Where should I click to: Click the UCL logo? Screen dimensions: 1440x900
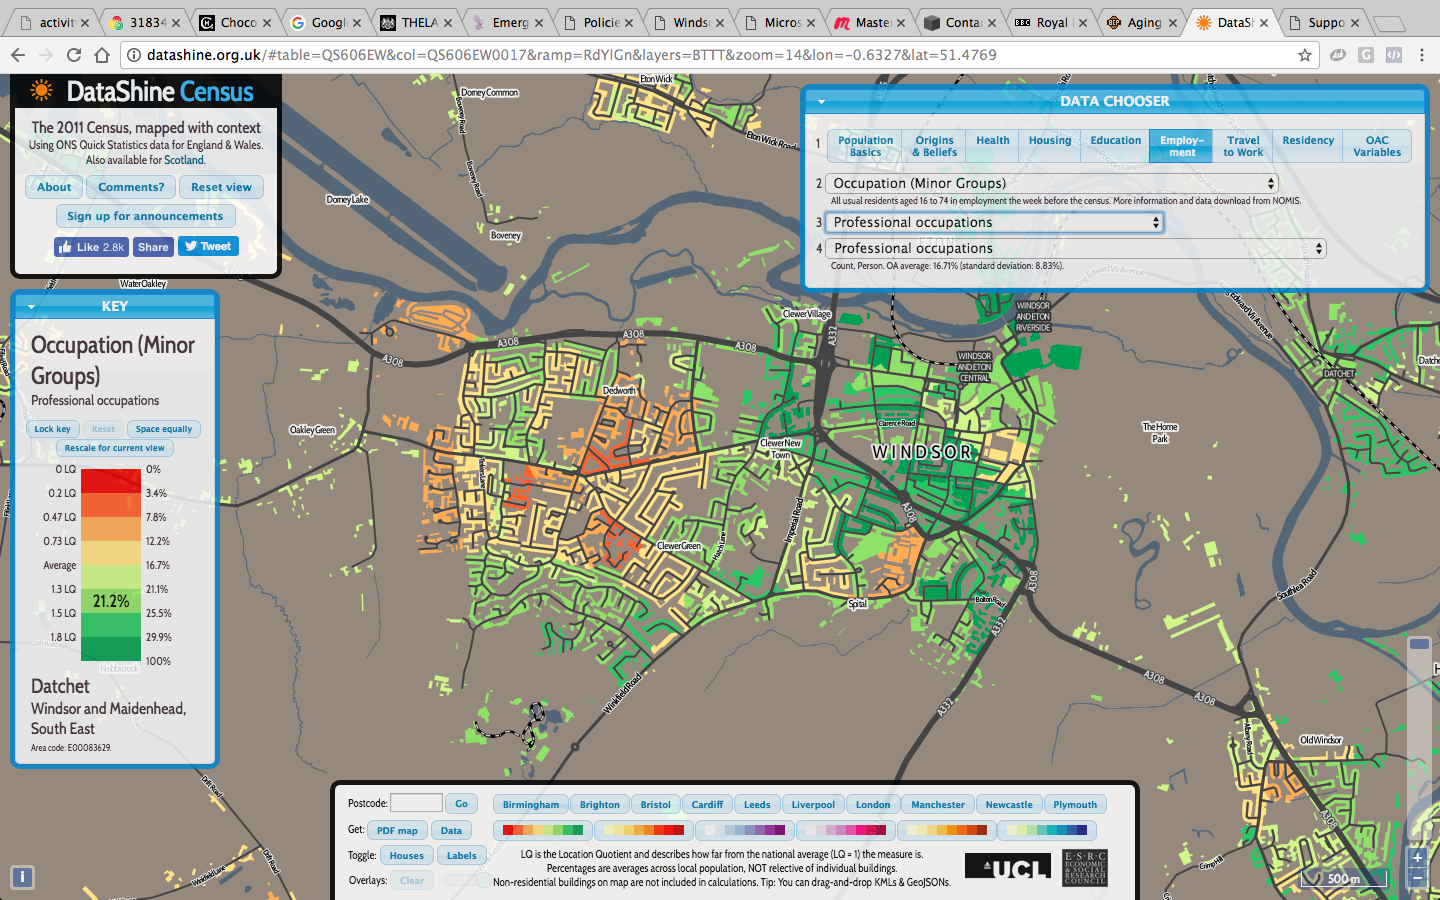1008,867
